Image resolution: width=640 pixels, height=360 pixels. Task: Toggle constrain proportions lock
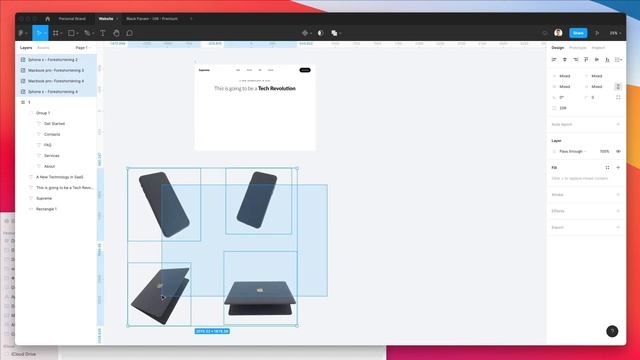click(x=618, y=87)
